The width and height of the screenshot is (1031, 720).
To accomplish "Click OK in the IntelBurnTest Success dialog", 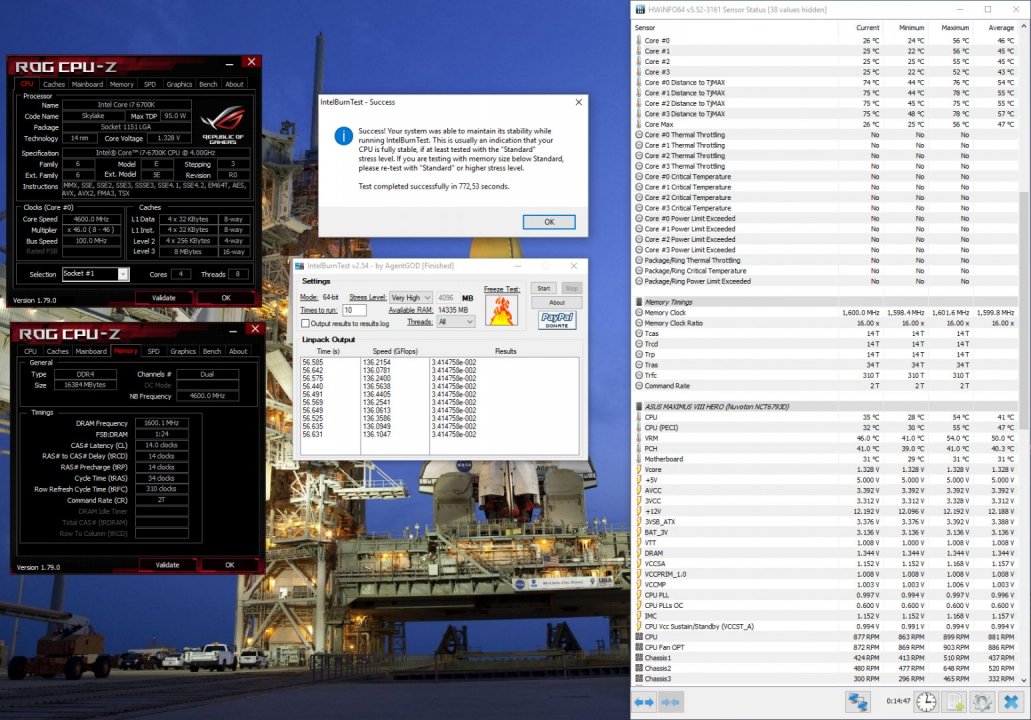I will point(549,222).
